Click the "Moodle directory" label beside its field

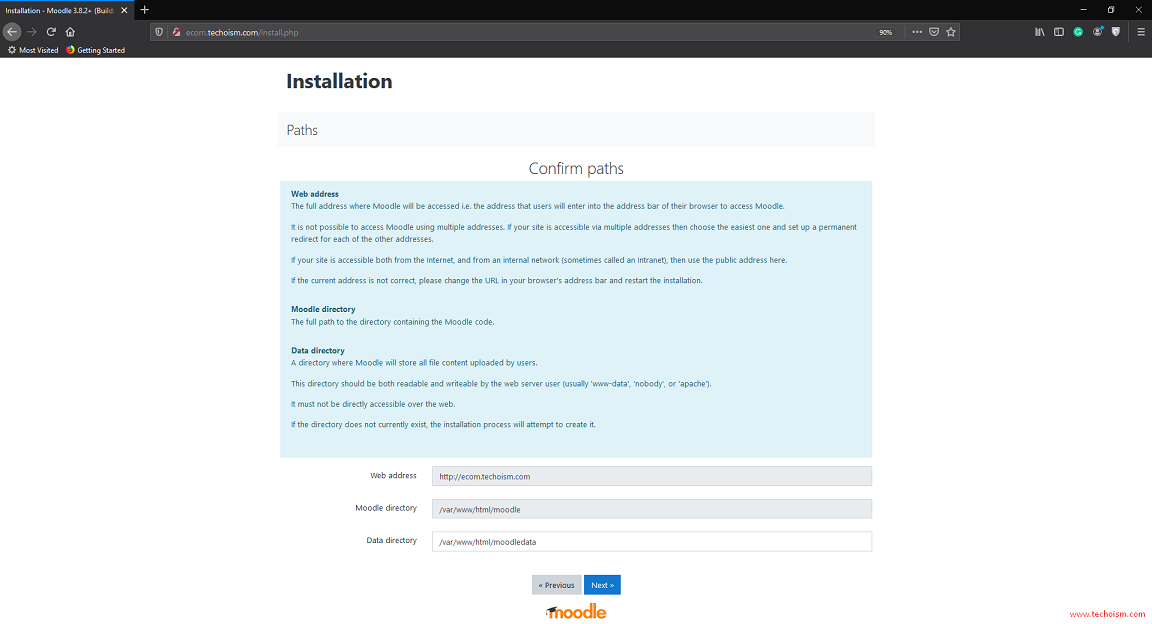(386, 508)
